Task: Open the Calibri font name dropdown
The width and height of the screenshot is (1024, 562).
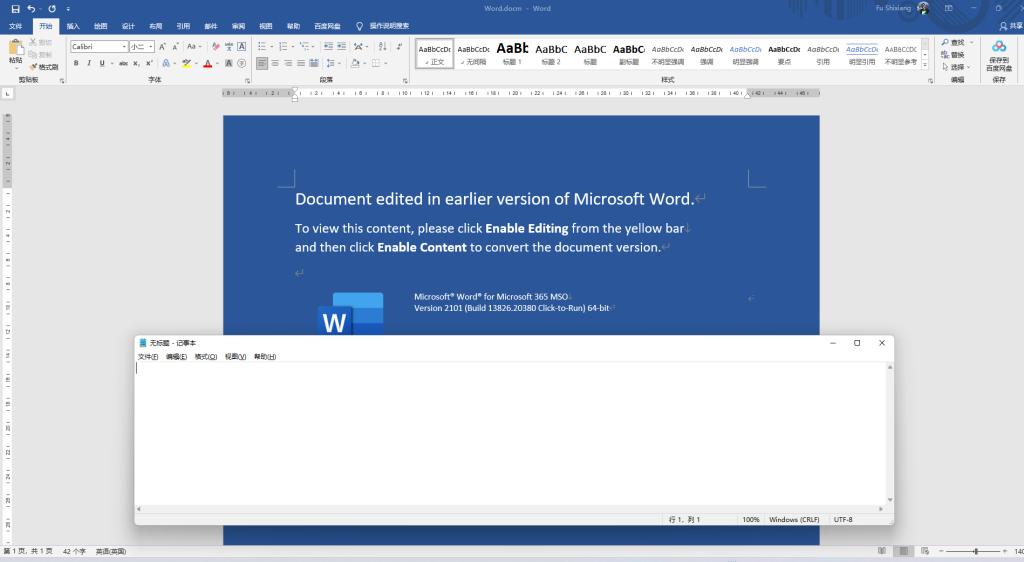Action: click(124, 46)
